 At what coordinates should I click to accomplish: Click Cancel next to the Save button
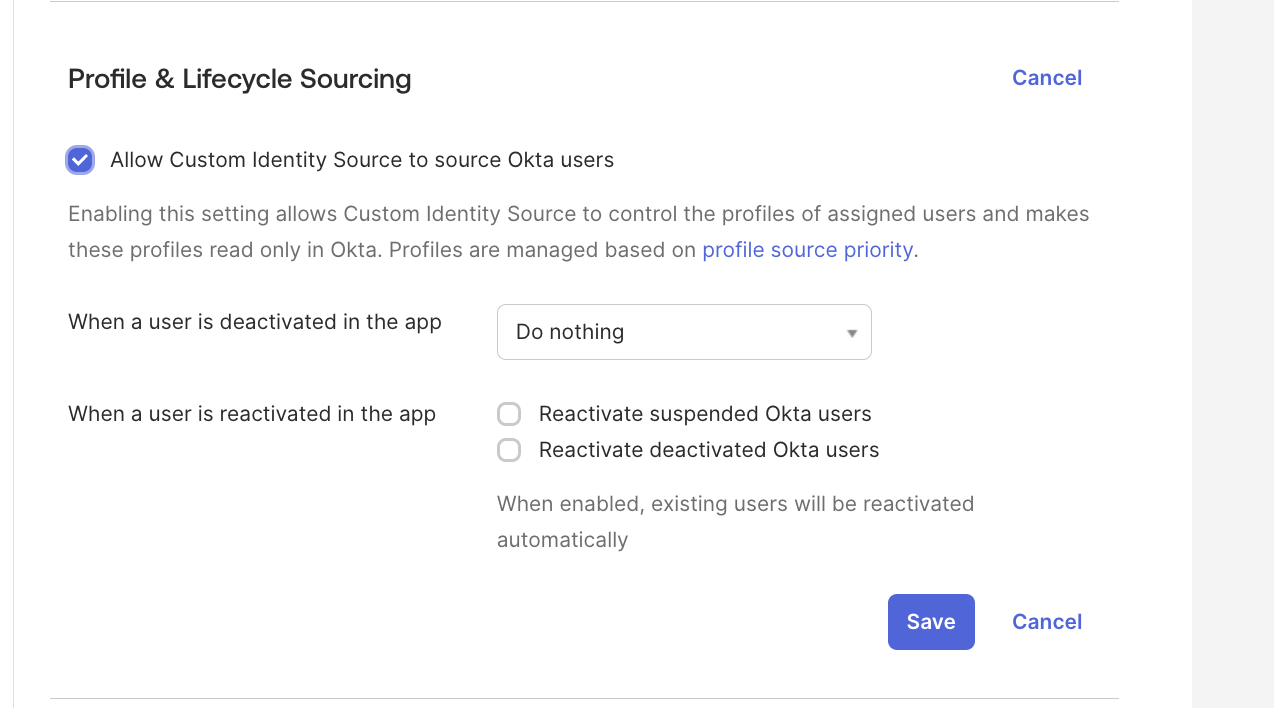pyautogui.click(x=1047, y=622)
